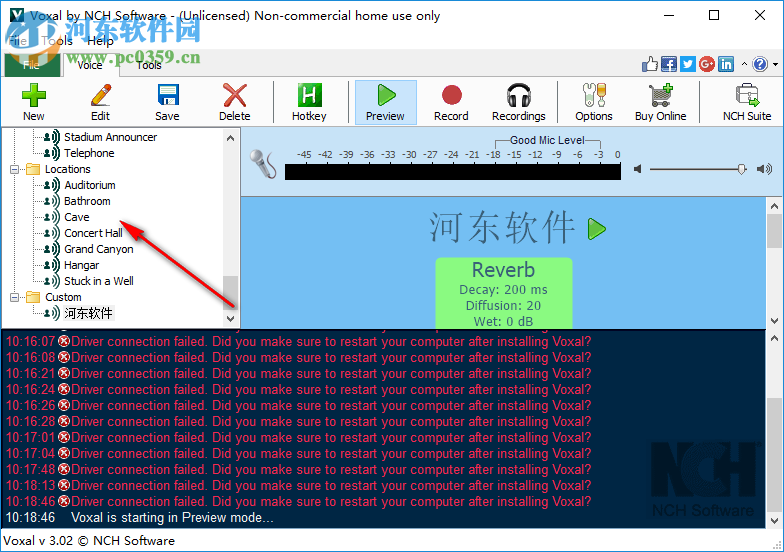Click the 10:16:07 driver error log entry
The height and width of the screenshot is (552, 784).
tap(298, 342)
